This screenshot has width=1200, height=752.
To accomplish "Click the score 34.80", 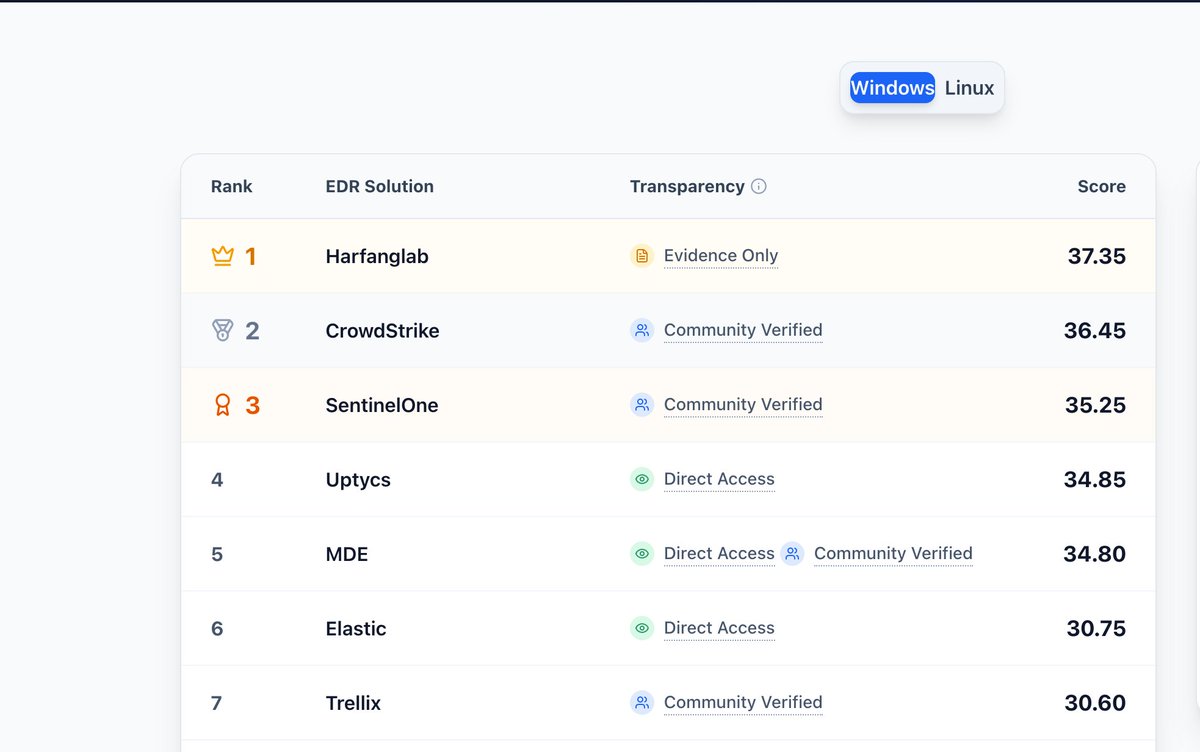I will click(1095, 553).
